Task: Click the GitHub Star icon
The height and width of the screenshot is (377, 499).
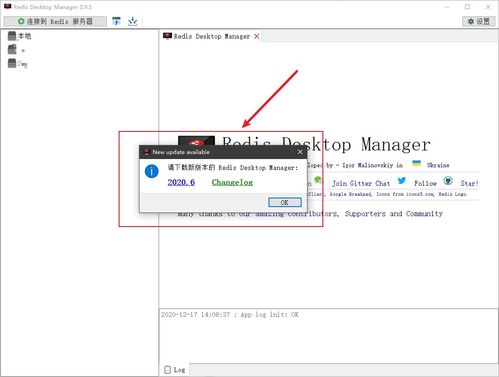Action: click(x=448, y=181)
